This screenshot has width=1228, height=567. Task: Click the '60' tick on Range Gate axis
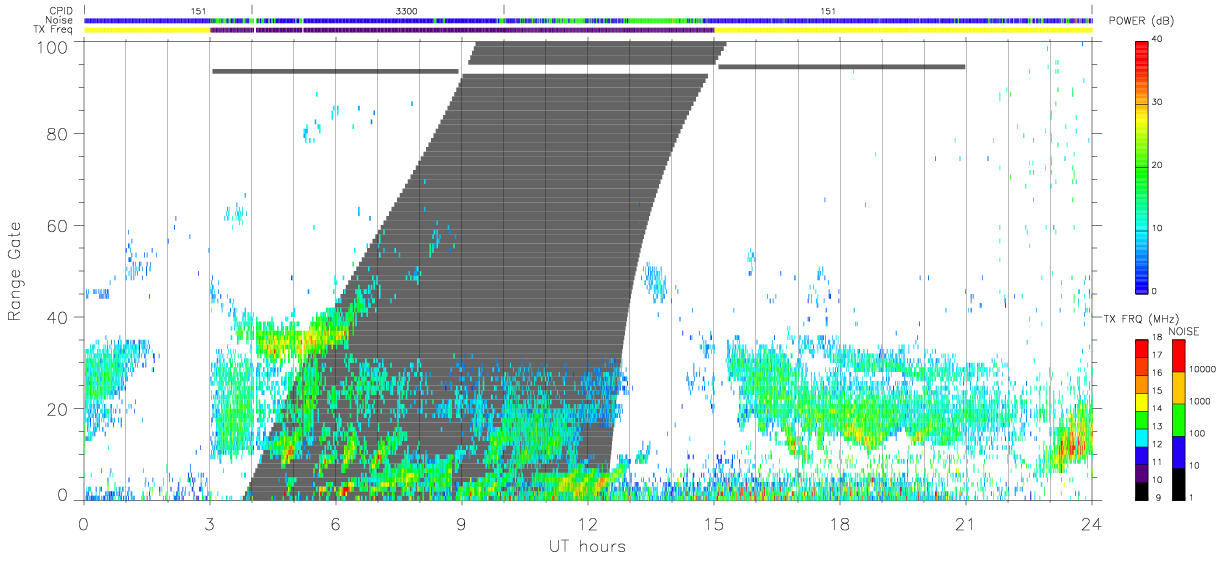pyautogui.click(x=59, y=226)
